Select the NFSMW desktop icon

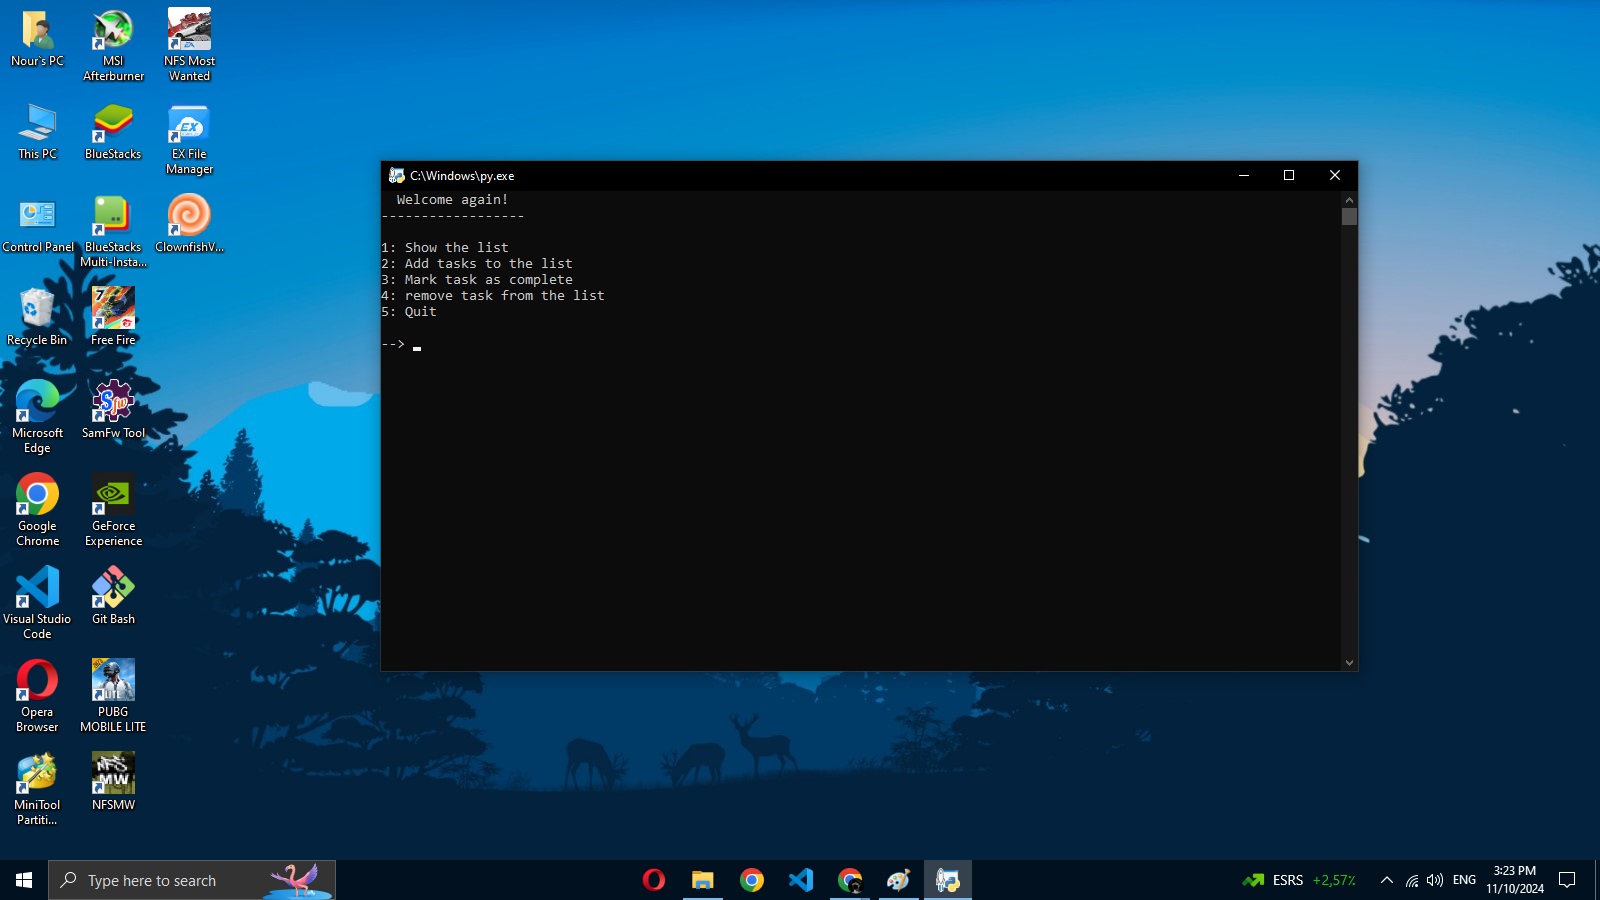point(113,783)
